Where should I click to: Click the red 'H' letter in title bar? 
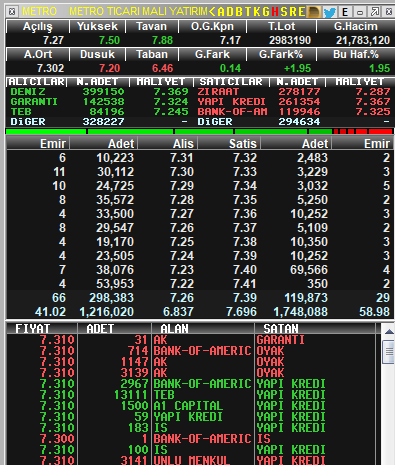click(275, 12)
